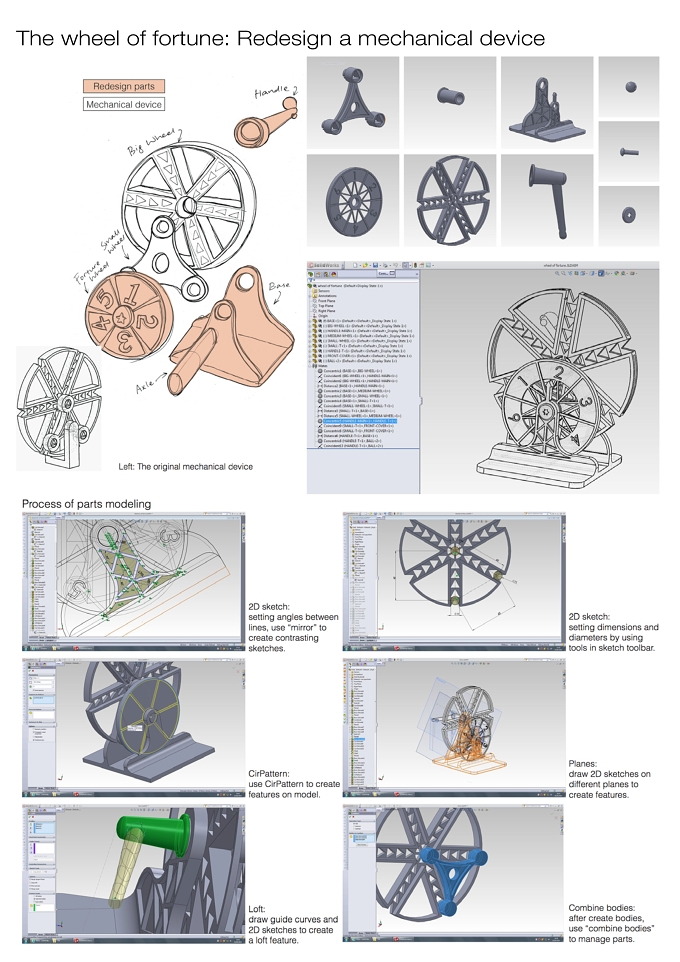
Task: Open the FeatureManager design tree tab icon
Action: [311, 274]
